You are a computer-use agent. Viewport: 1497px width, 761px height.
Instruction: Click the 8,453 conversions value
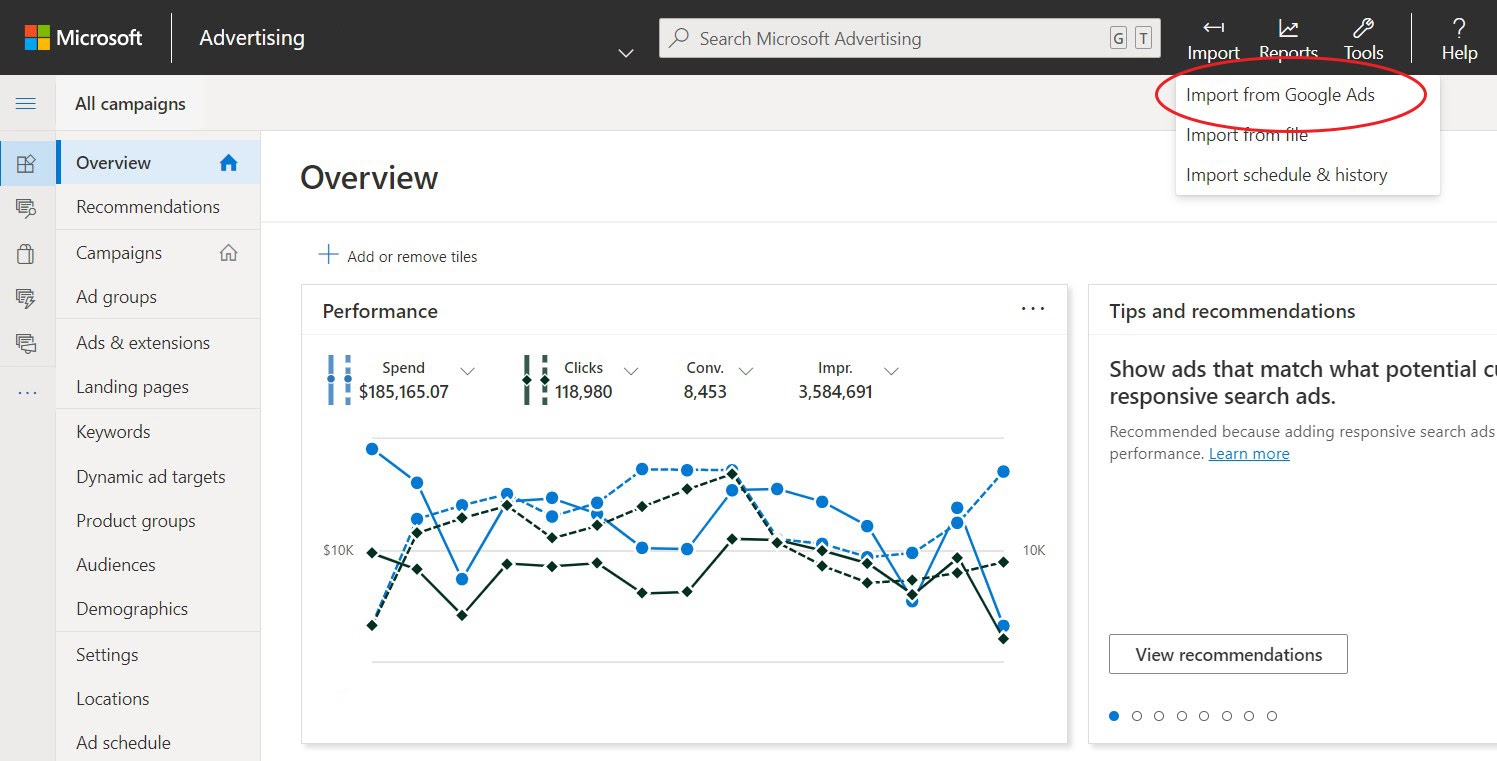[x=705, y=392]
